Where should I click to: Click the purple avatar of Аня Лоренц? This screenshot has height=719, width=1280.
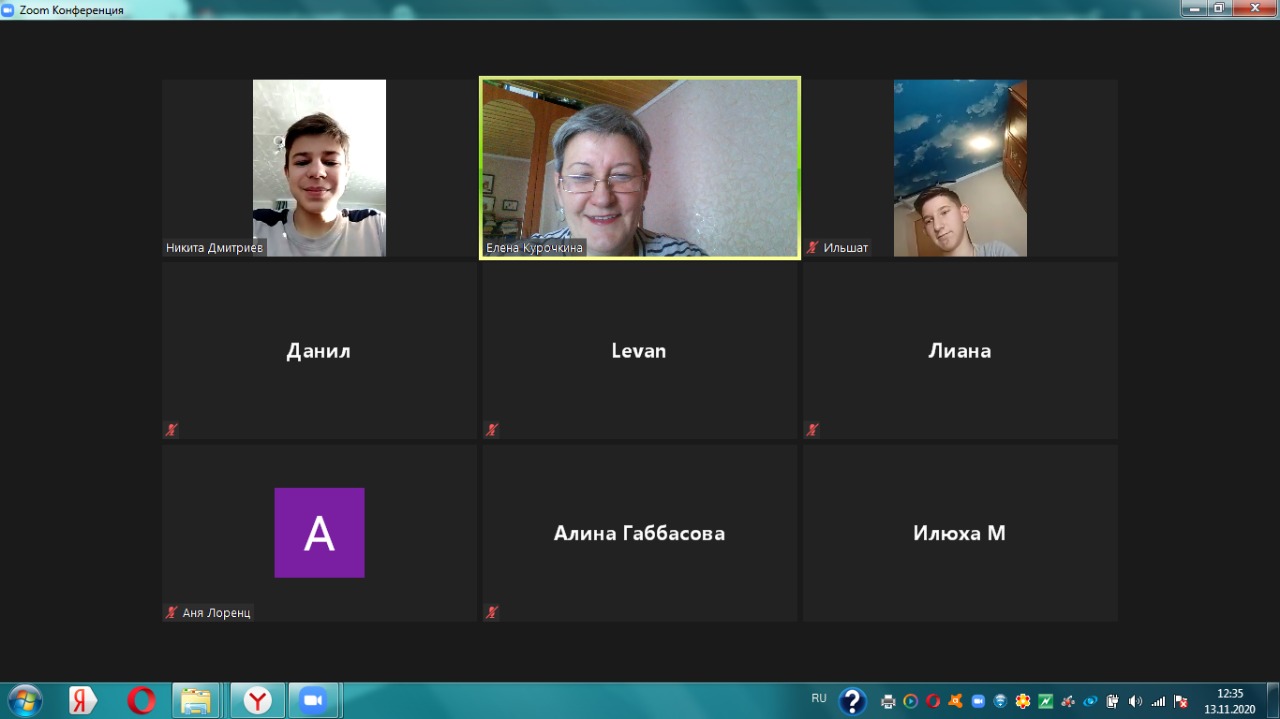click(319, 533)
